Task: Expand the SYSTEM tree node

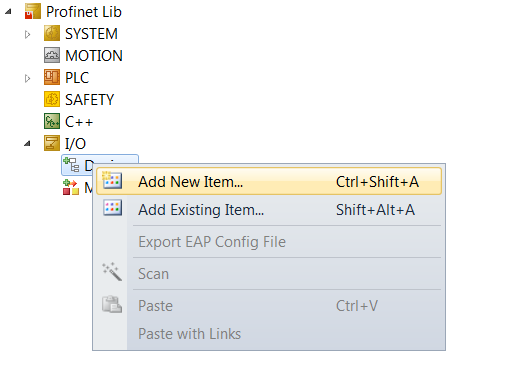Action: pyautogui.click(x=28, y=34)
